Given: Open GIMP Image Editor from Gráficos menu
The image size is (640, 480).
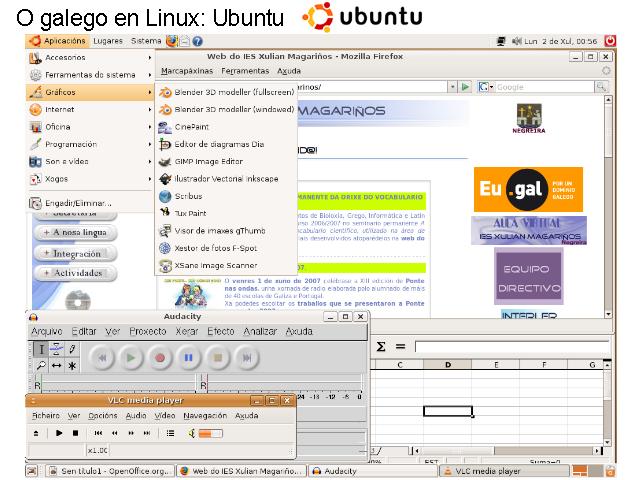Looking at the screenshot, I should (x=208, y=161).
